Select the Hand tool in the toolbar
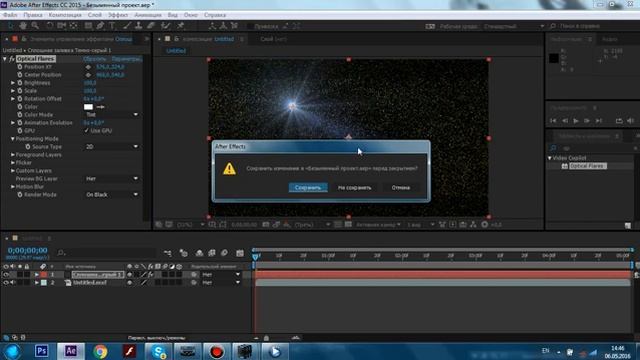This screenshot has width=640, height=360. click(23, 26)
